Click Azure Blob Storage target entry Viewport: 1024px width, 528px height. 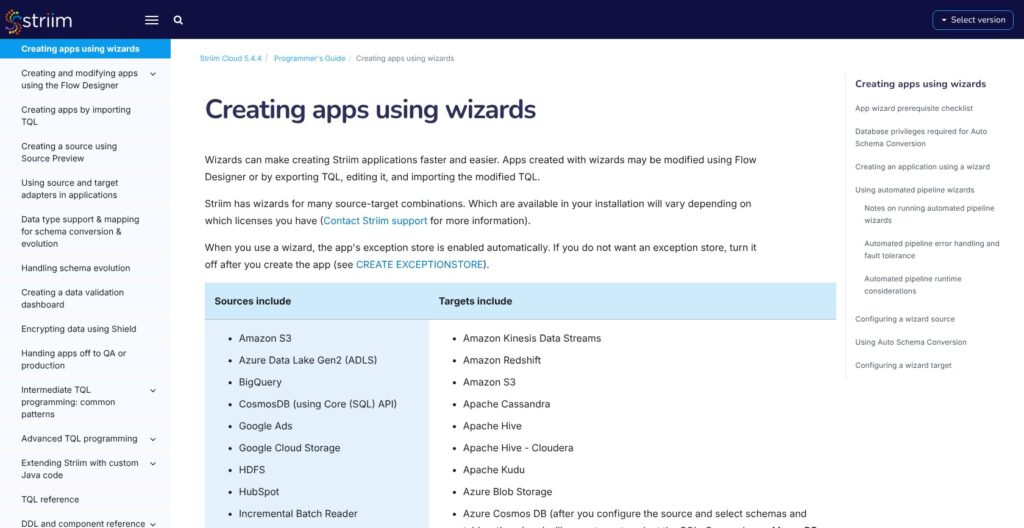(x=507, y=492)
